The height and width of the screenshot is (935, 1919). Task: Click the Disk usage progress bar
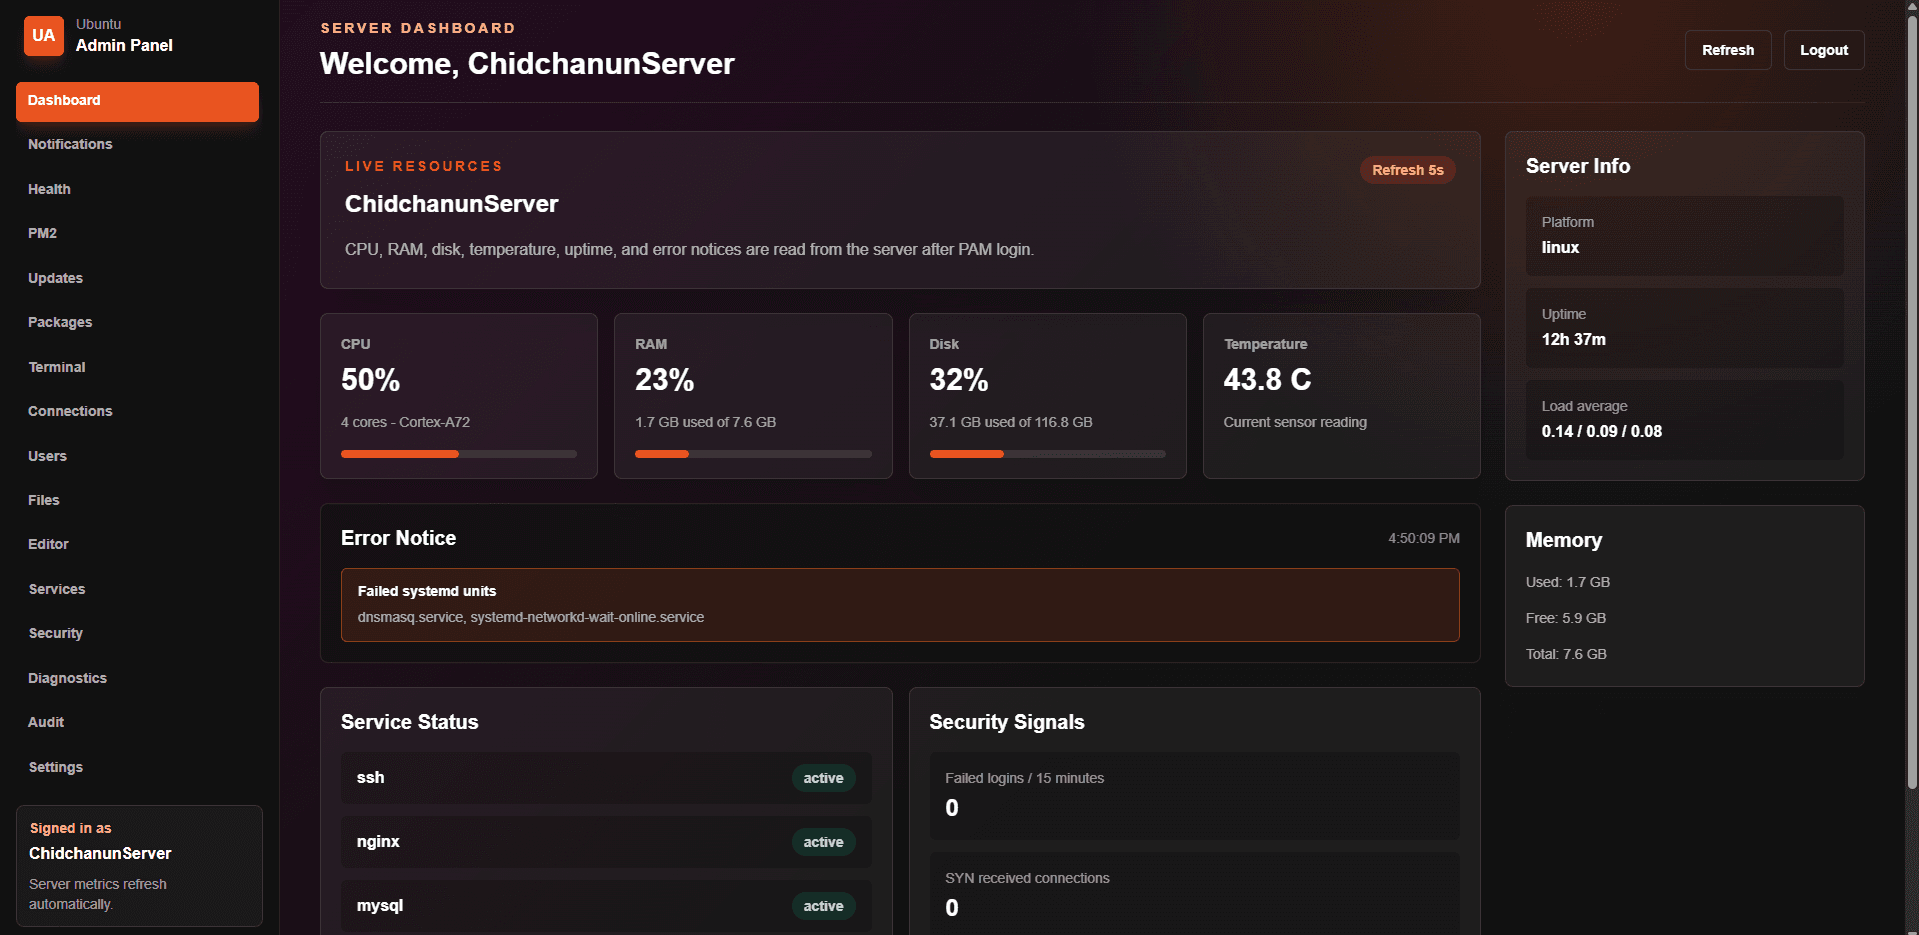pyautogui.click(x=1047, y=454)
